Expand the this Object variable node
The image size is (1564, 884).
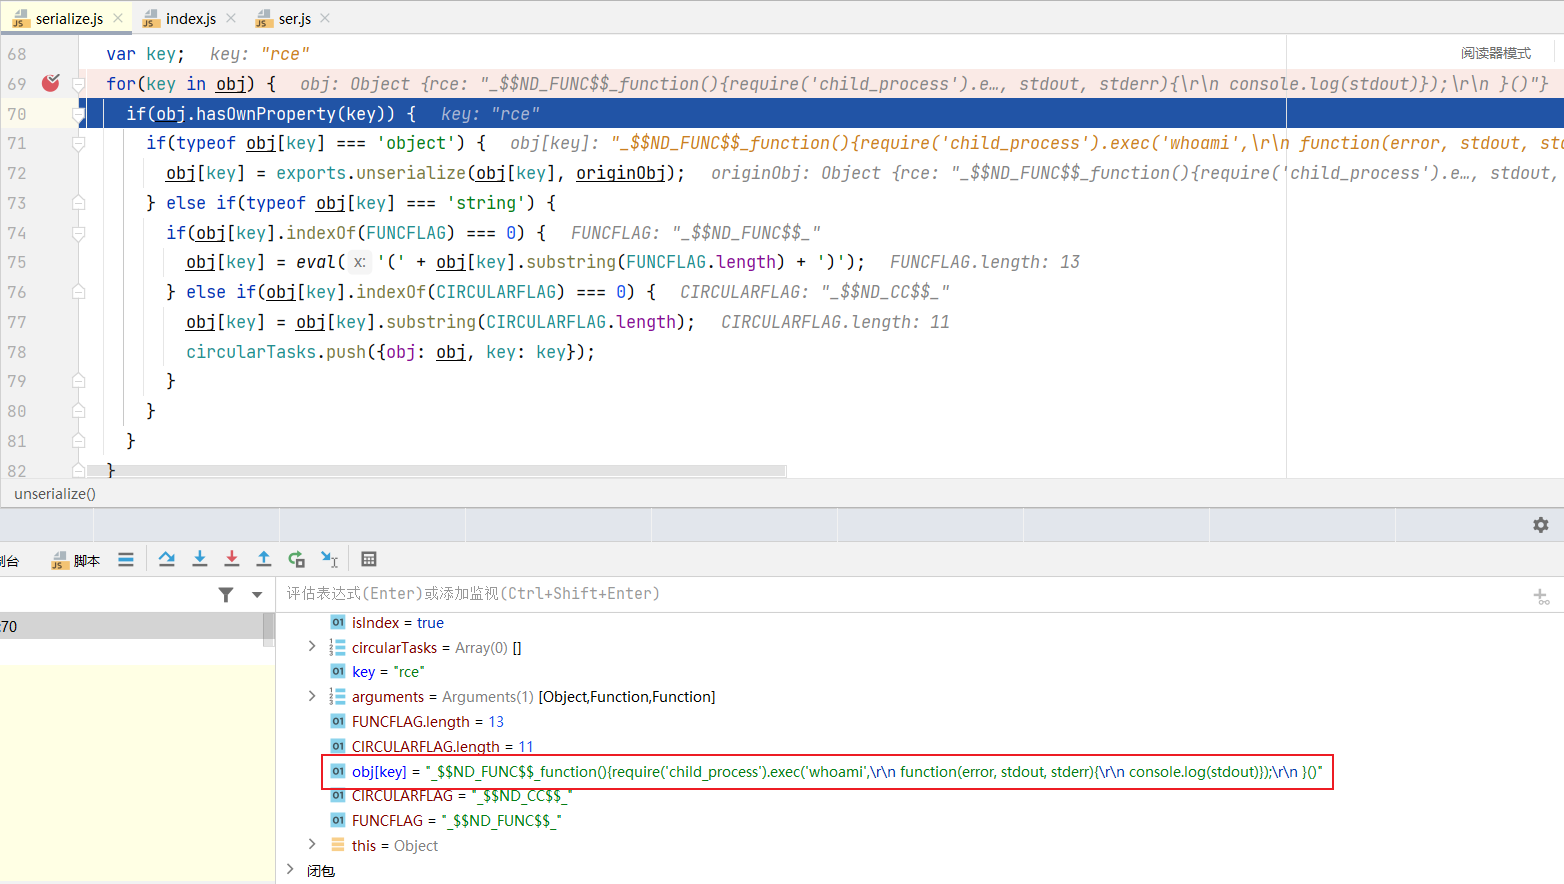[x=312, y=845]
